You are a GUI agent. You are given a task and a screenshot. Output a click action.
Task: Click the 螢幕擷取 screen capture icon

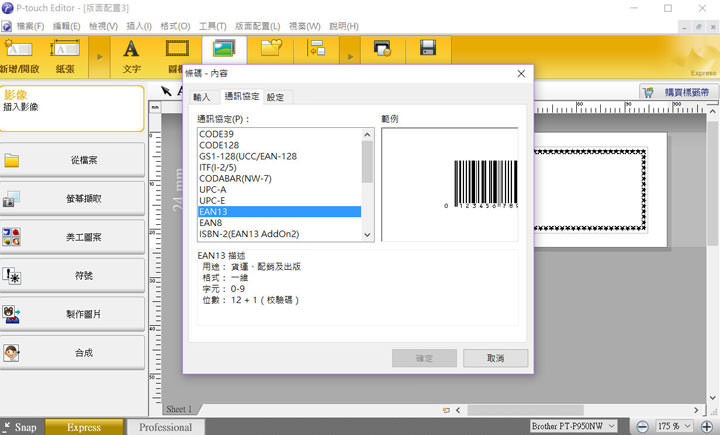pyautogui.click(x=12, y=199)
